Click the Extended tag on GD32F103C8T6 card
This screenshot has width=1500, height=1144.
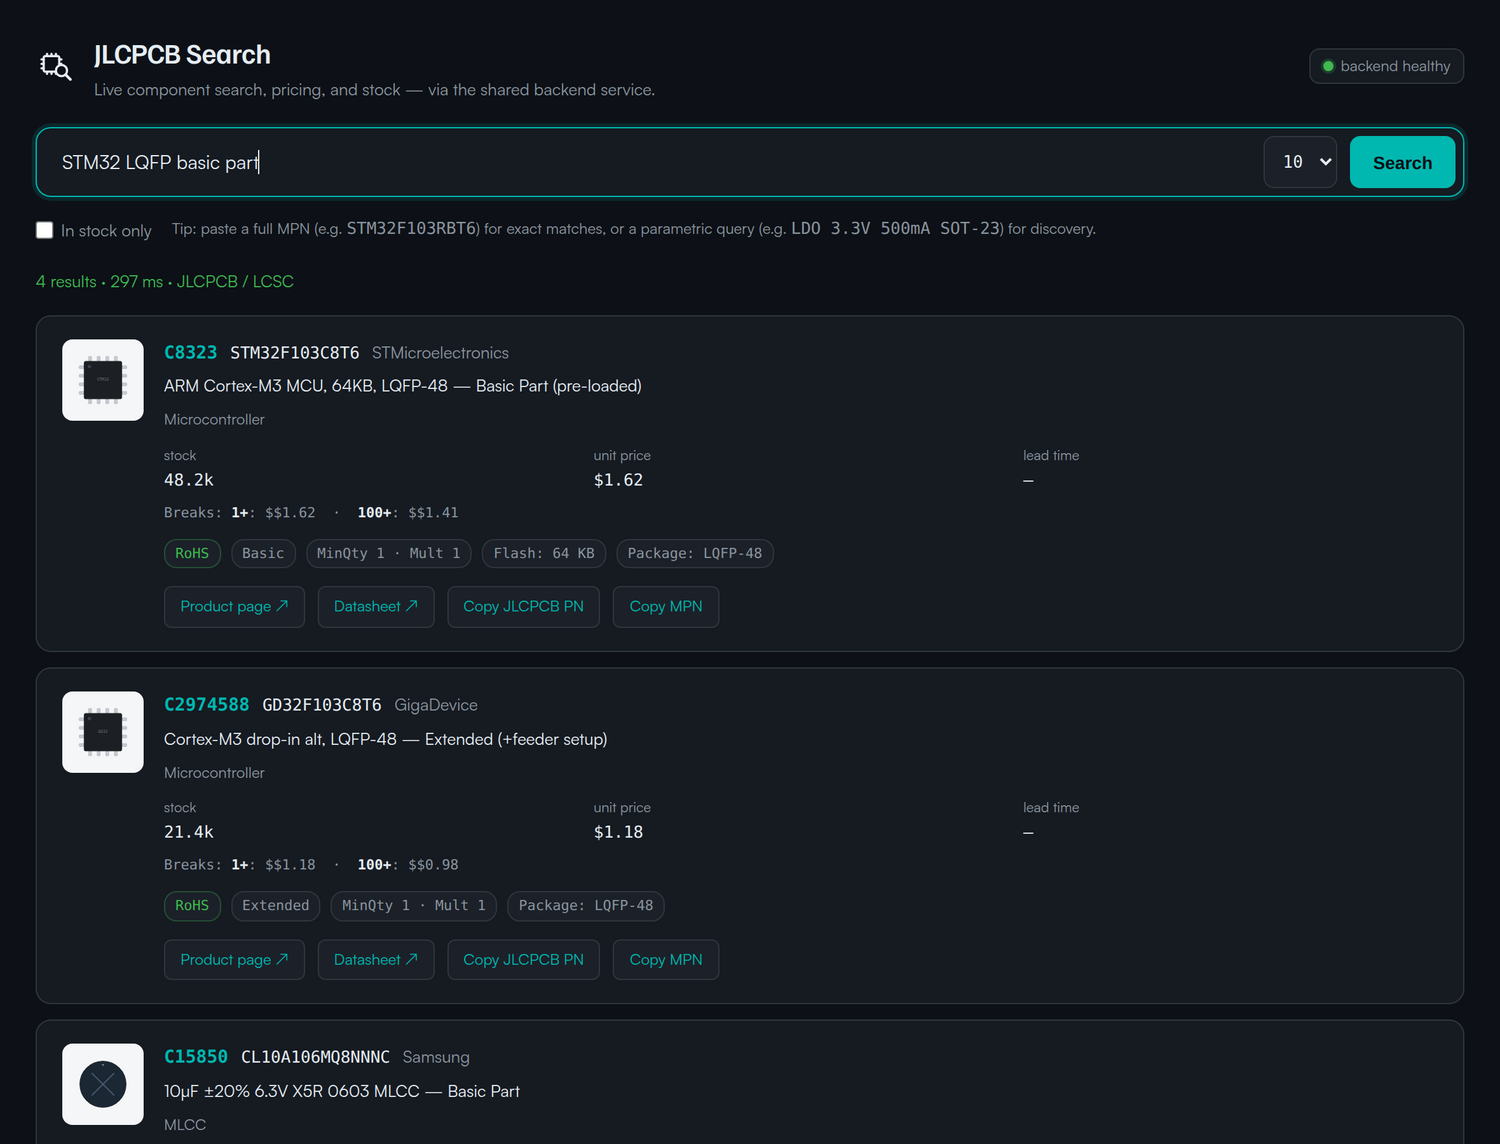point(276,905)
